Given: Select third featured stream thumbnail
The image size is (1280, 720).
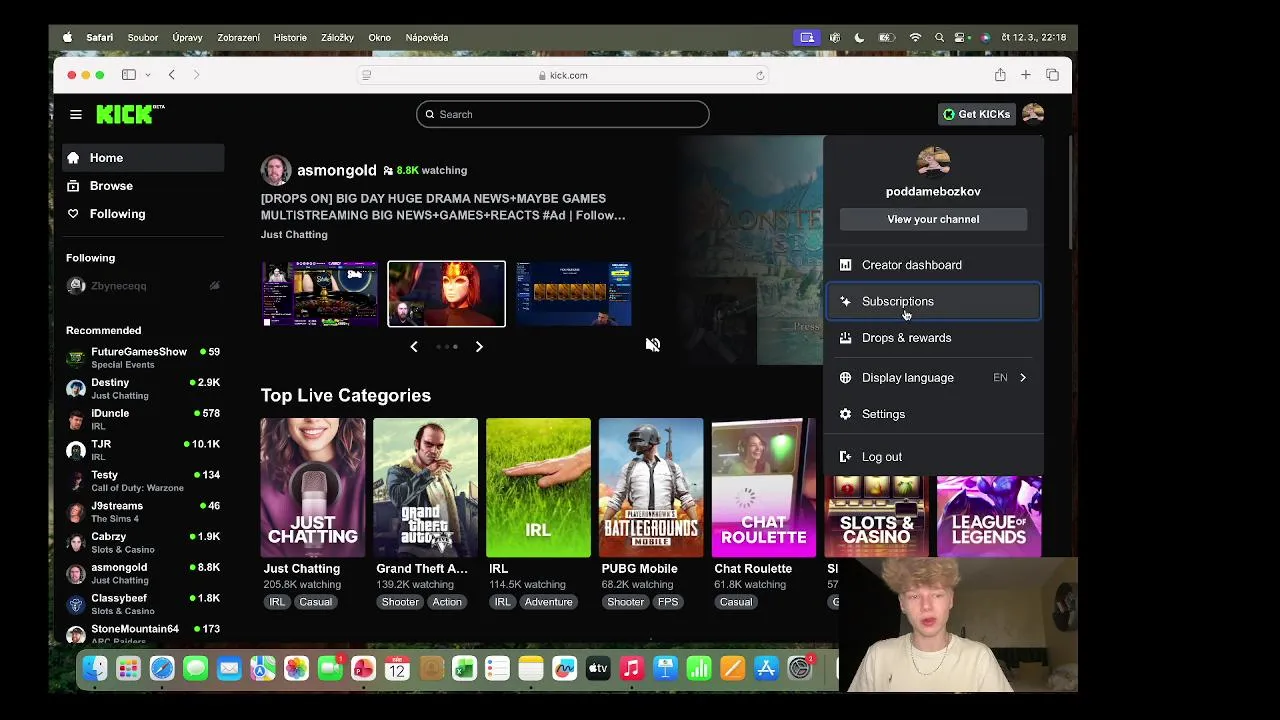Looking at the screenshot, I should [574, 294].
